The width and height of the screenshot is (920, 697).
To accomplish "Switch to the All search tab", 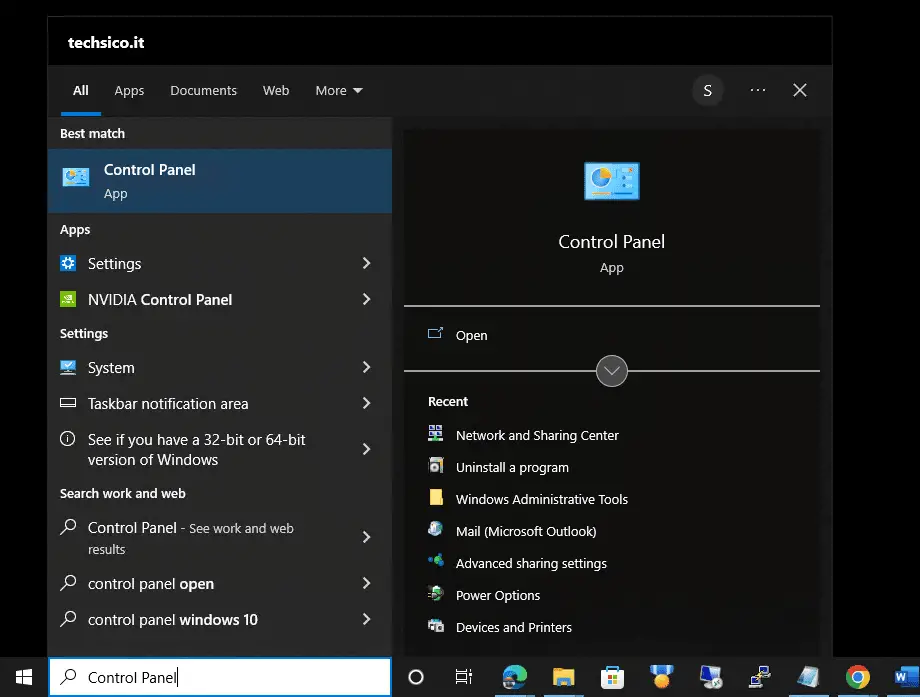I will [x=80, y=90].
